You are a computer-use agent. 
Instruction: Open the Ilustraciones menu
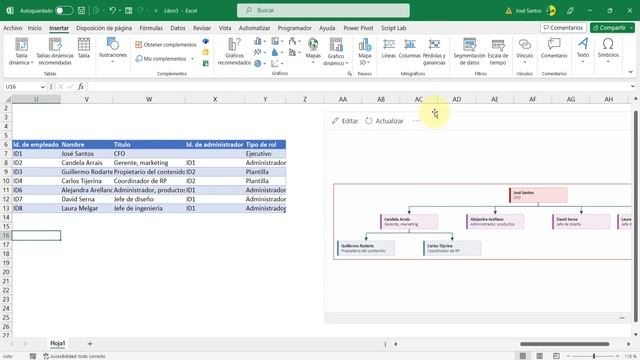pyautogui.click(x=113, y=50)
